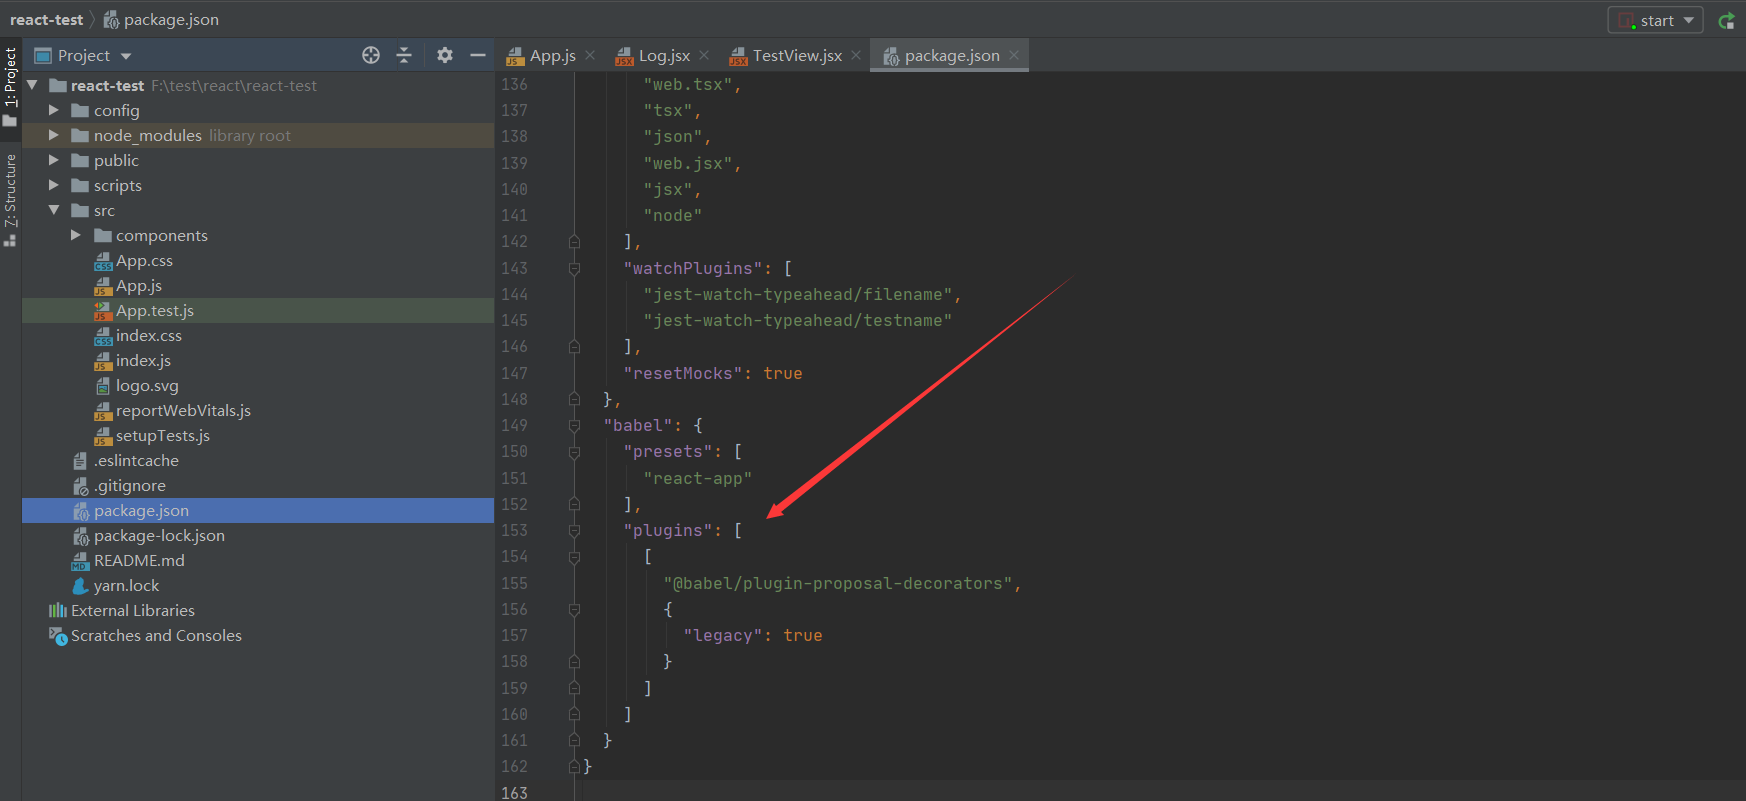Collapse the src folder
1746x801 pixels.
tap(54, 210)
